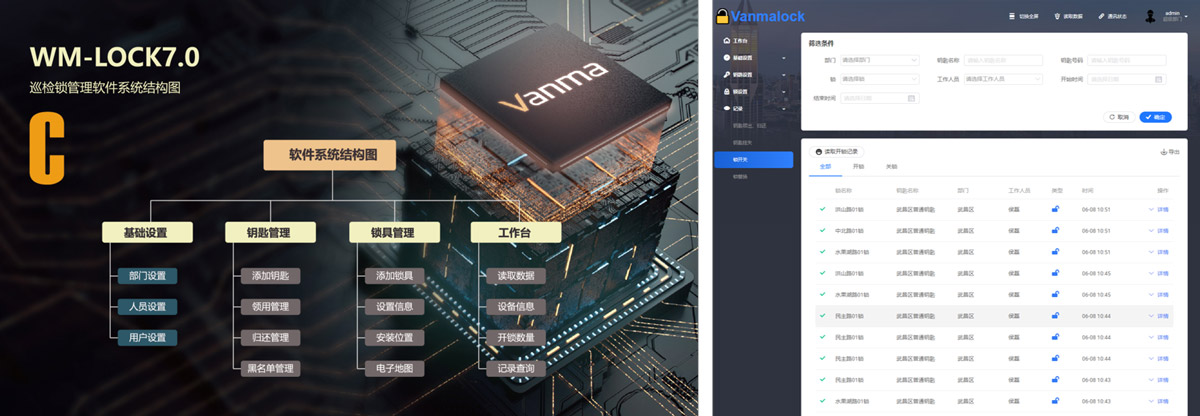Click the unlock icon in the first record row

coord(1055,209)
